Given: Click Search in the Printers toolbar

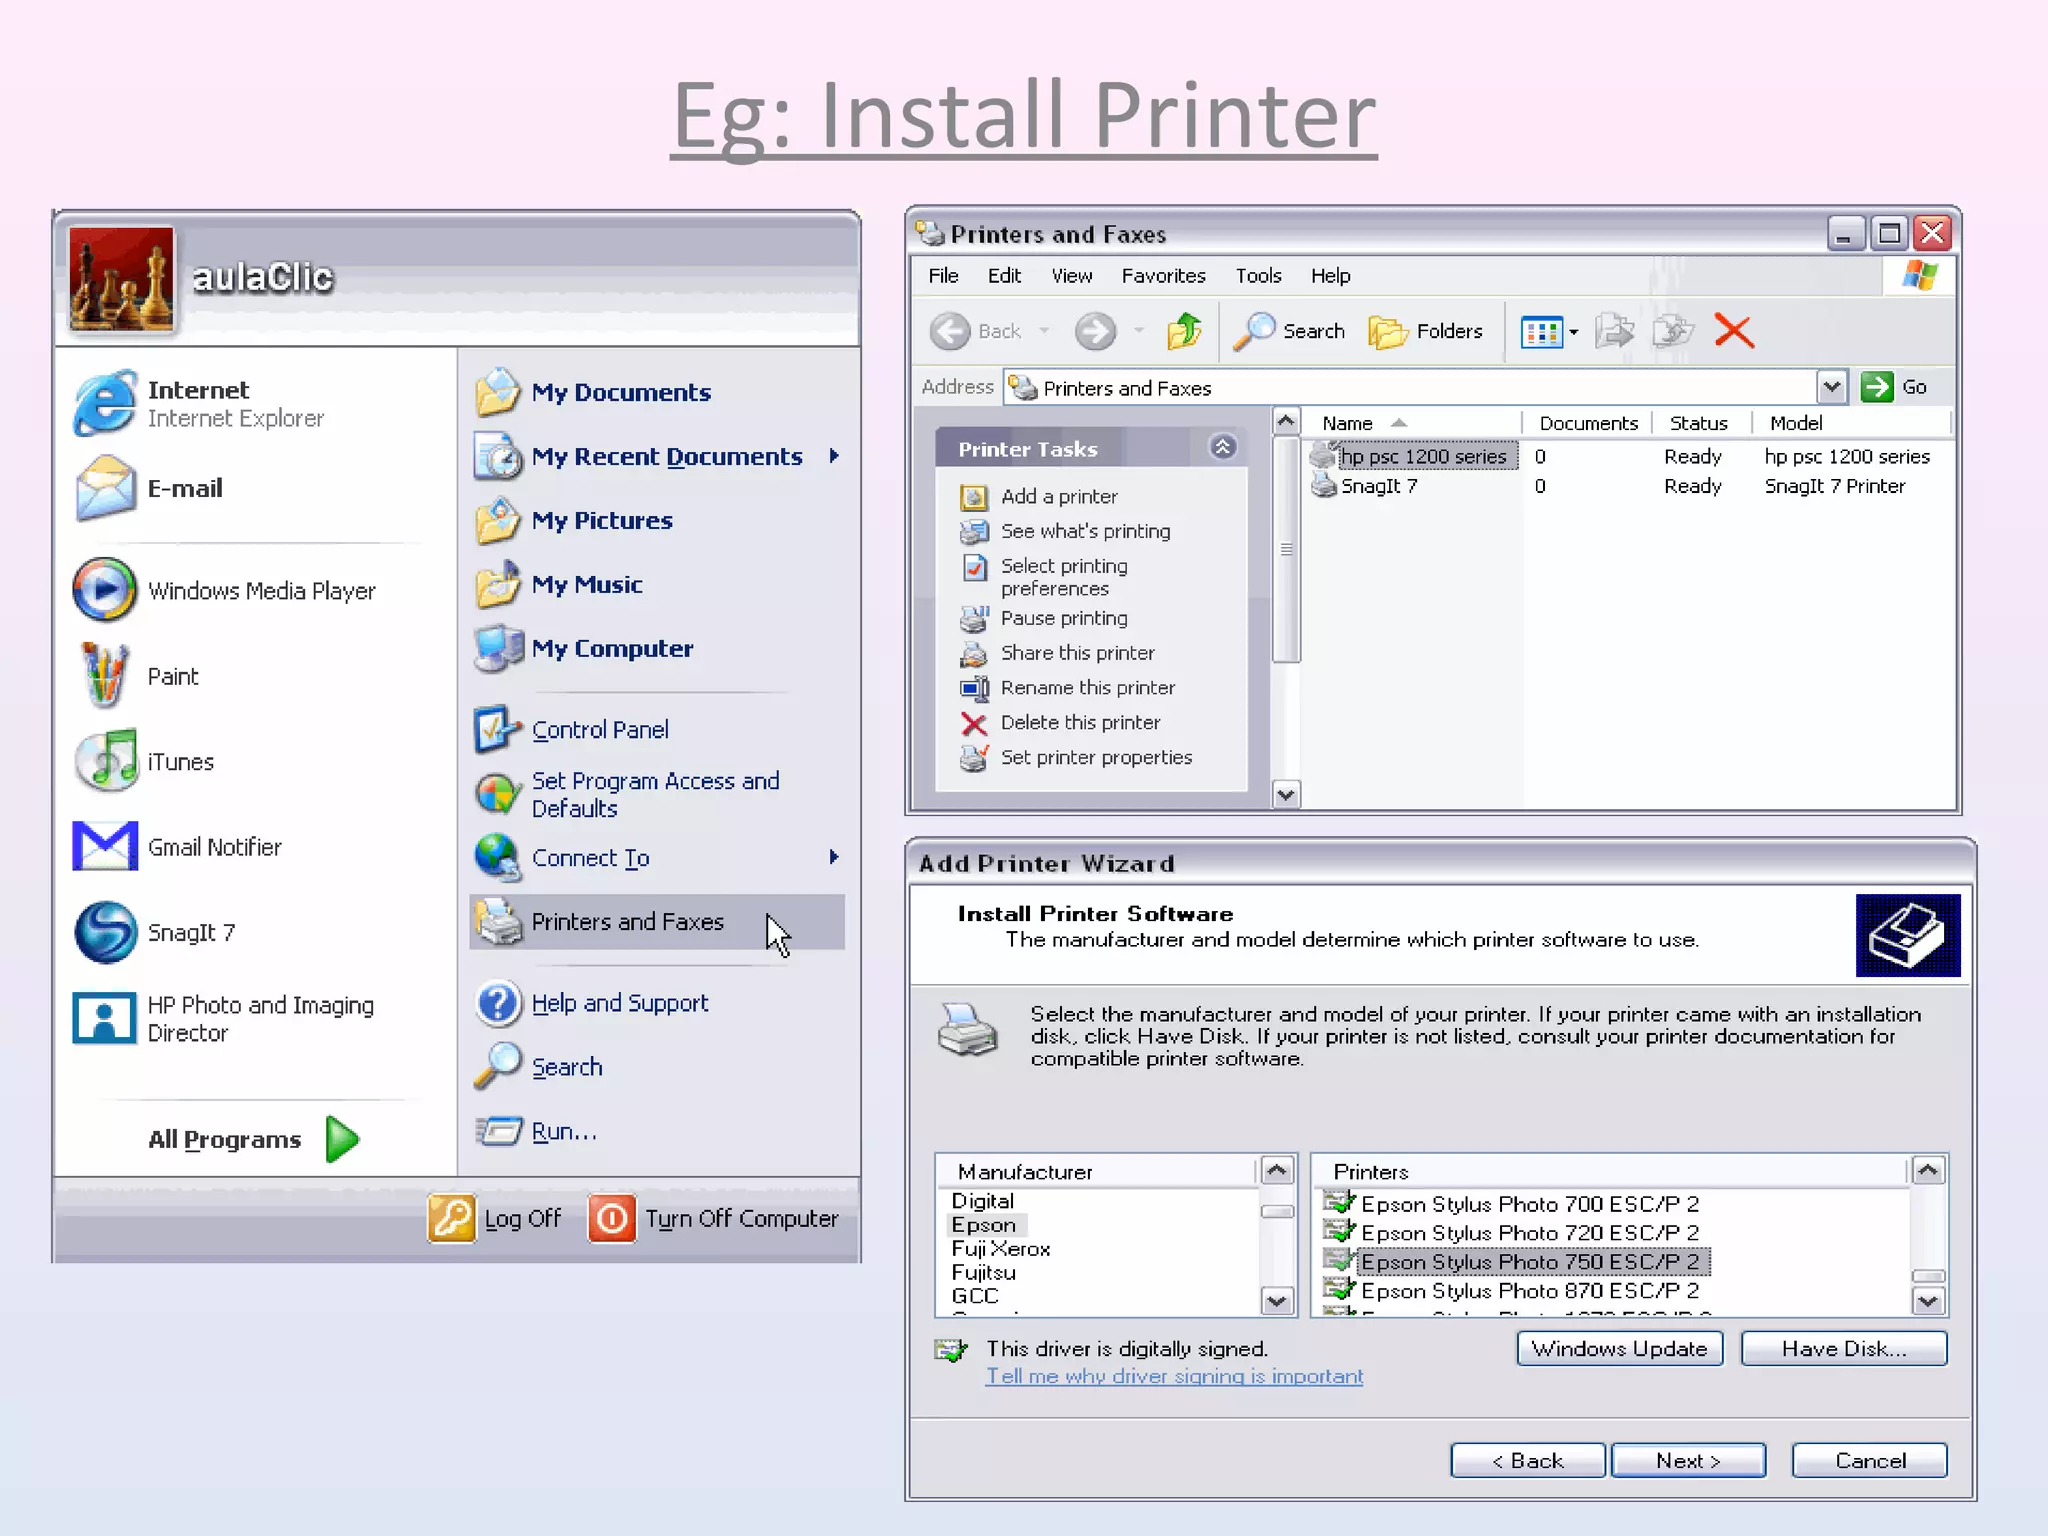Looking at the screenshot, I should [1290, 331].
